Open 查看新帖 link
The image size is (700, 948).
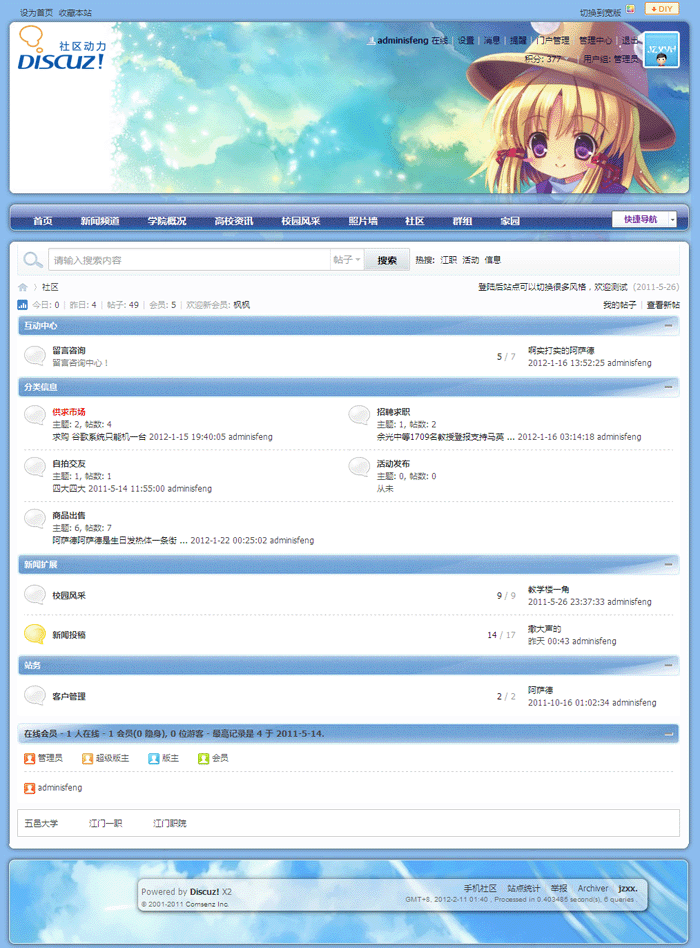click(x=663, y=305)
